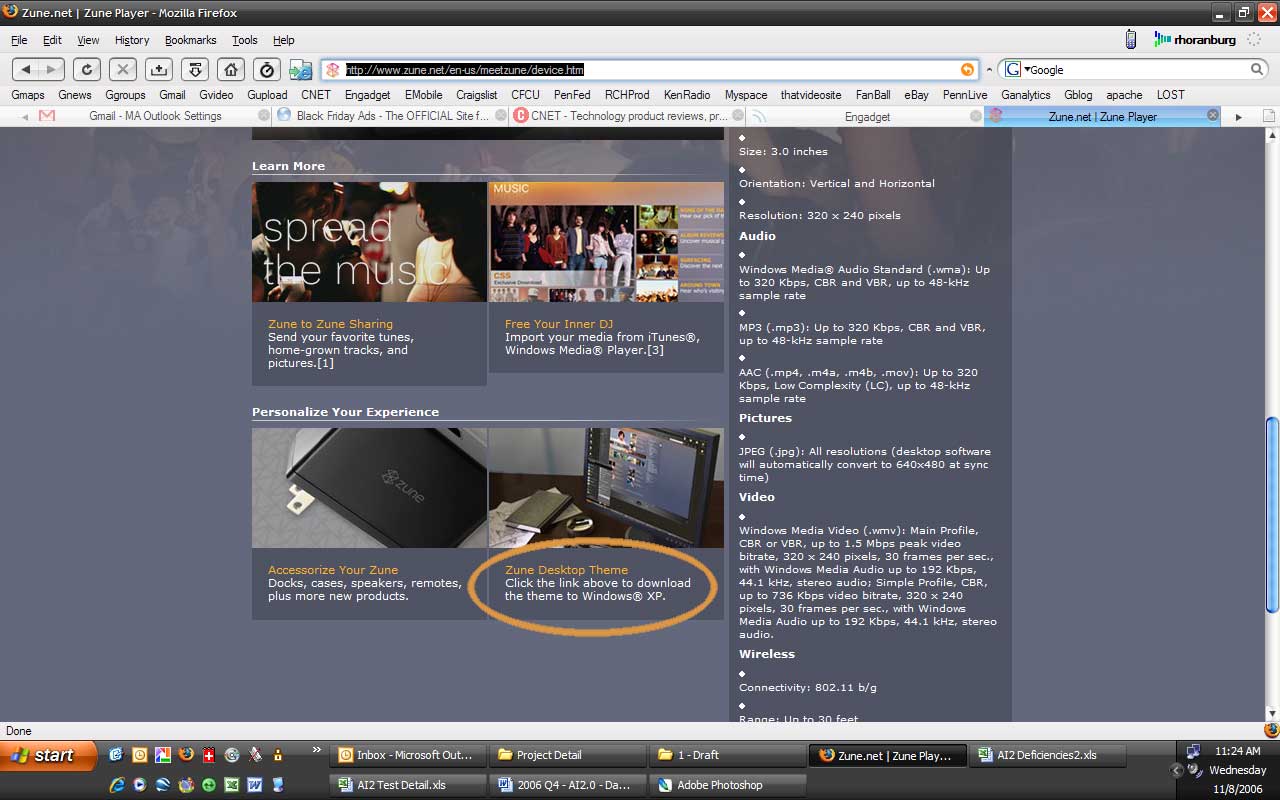Click the vertical scrollbar thumb
This screenshot has height=800, width=1280.
(1272, 513)
